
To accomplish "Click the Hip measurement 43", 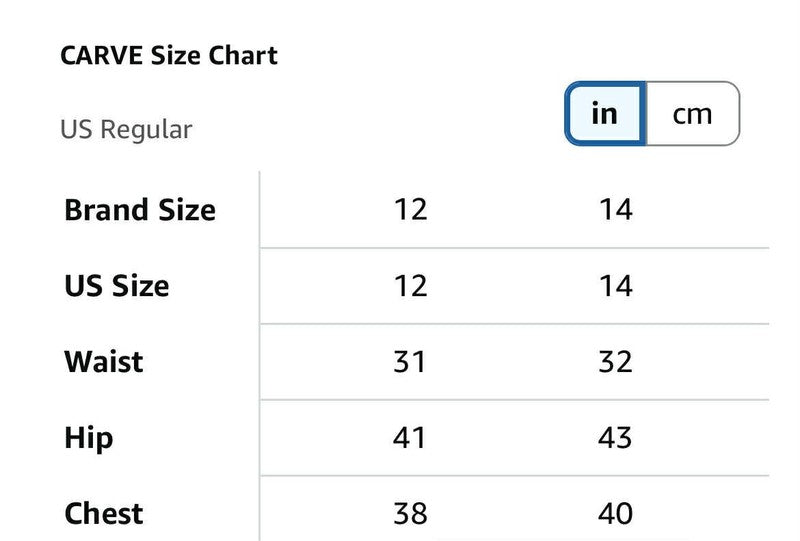I will coord(615,438).
